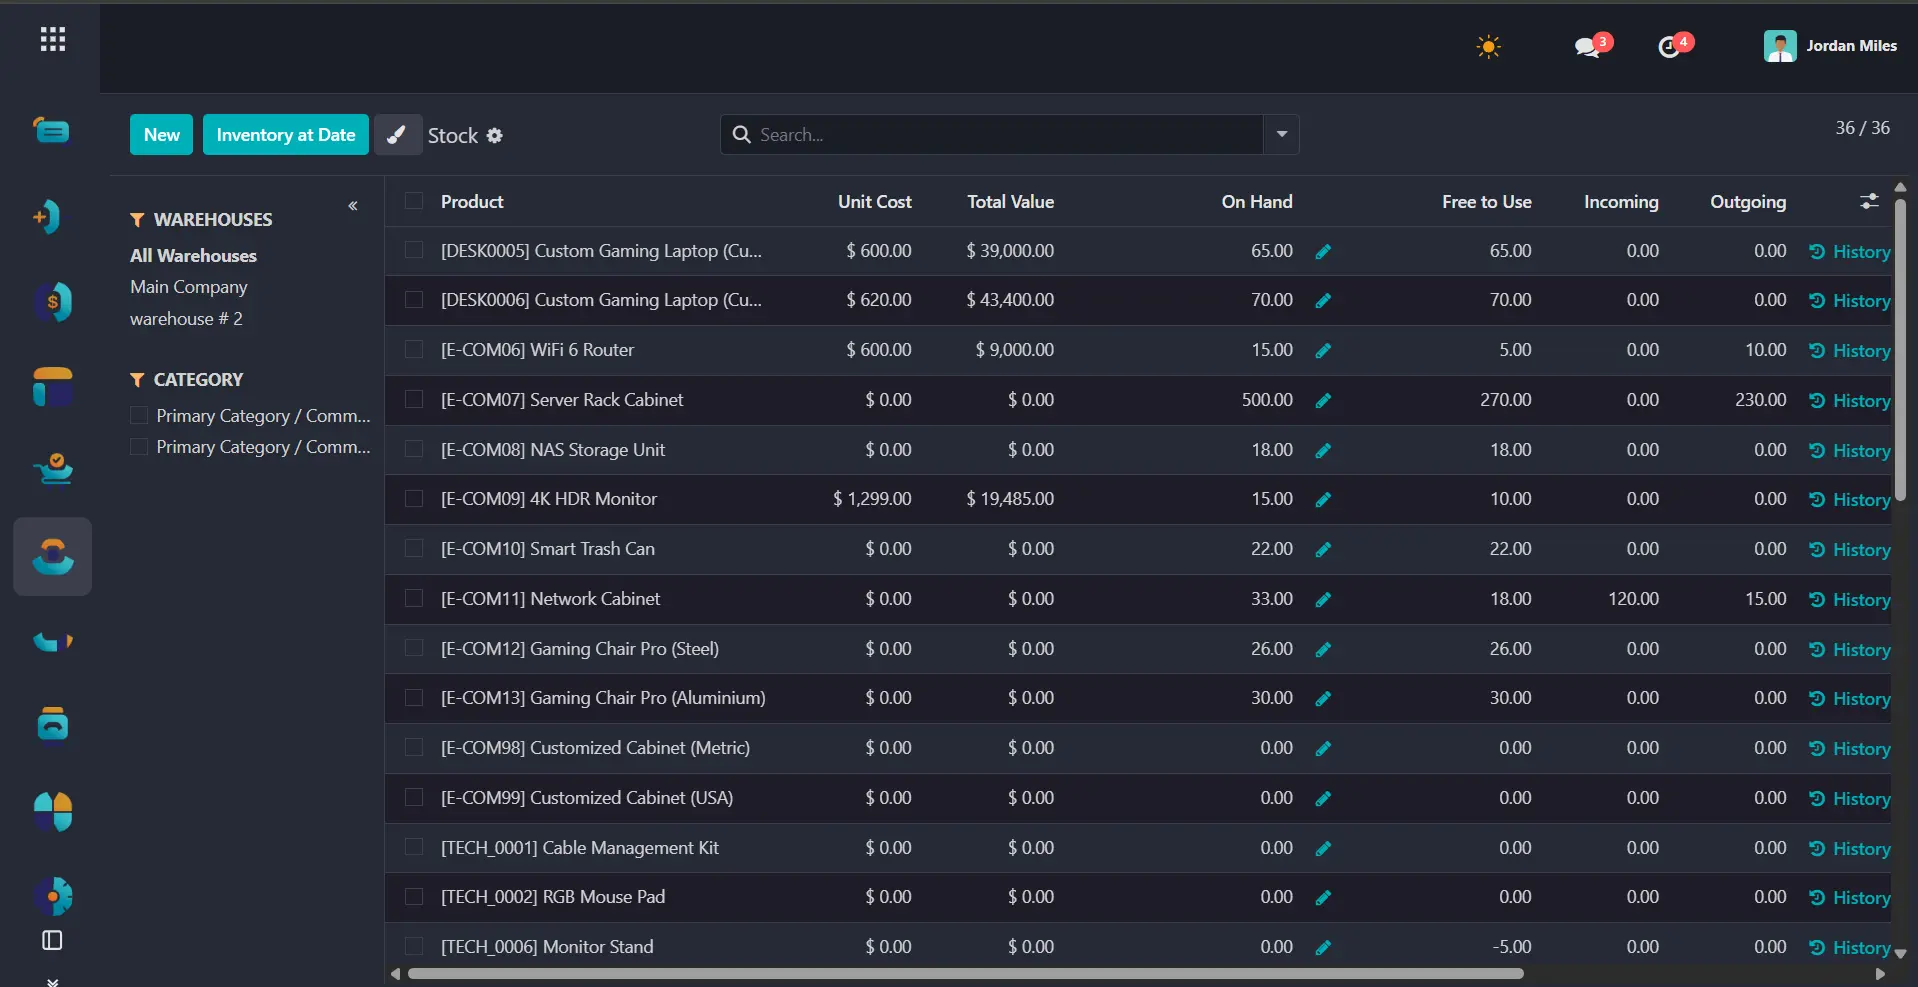Tick the first Primary Category filter checkbox

(x=139, y=415)
